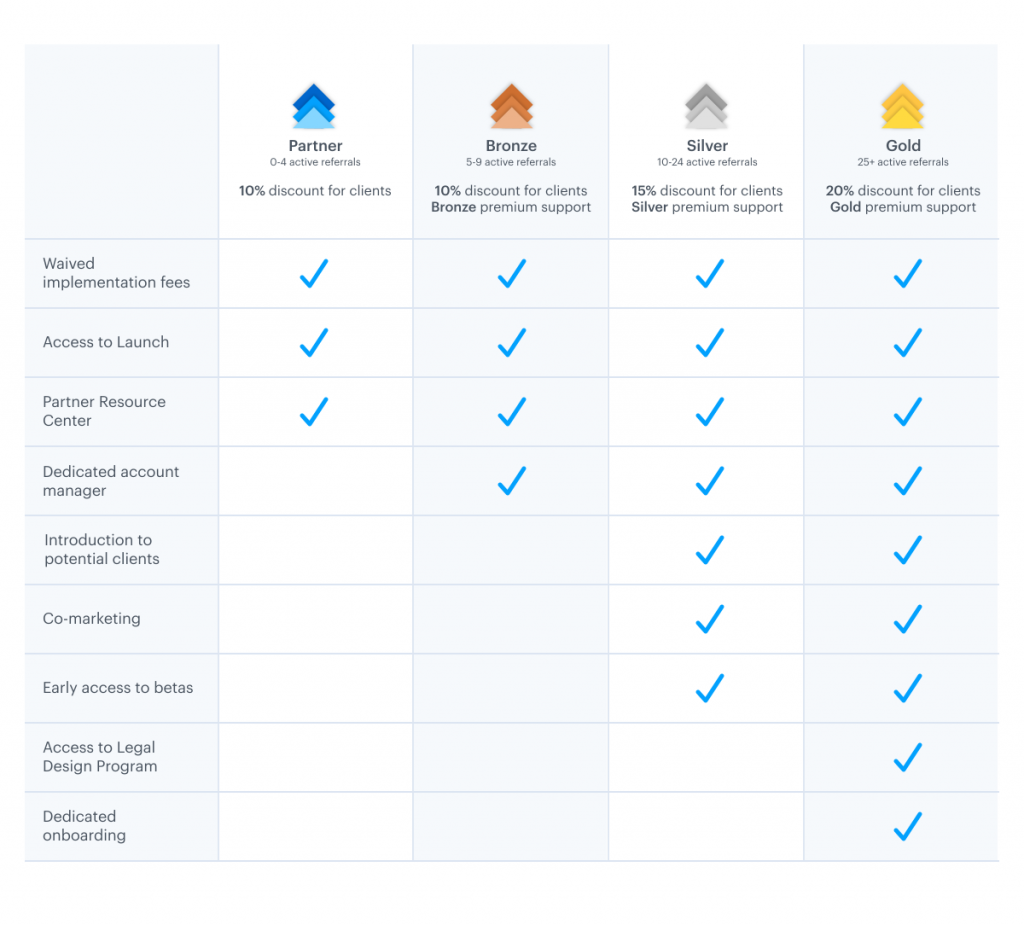The image size is (1024, 925).
Task: Click the Co-marketing row label
Action: (x=91, y=619)
